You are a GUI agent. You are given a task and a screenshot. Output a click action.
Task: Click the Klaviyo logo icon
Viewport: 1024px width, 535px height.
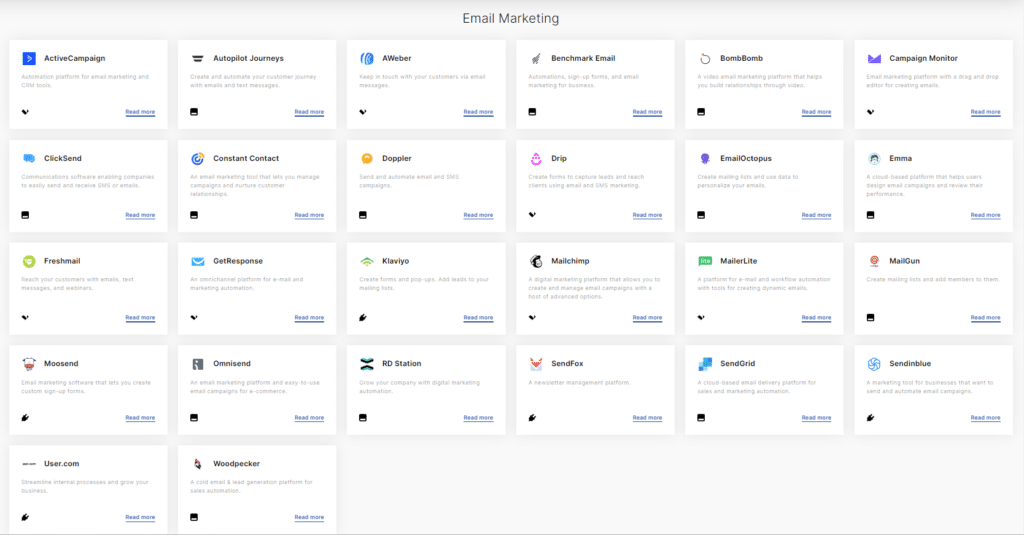click(367, 261)
